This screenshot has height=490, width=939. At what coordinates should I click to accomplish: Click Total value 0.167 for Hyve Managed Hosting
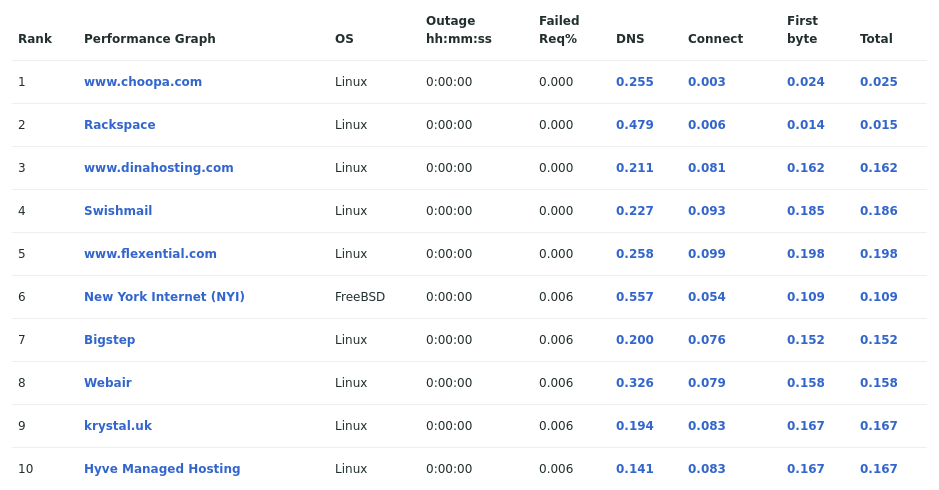click(879, 469)
